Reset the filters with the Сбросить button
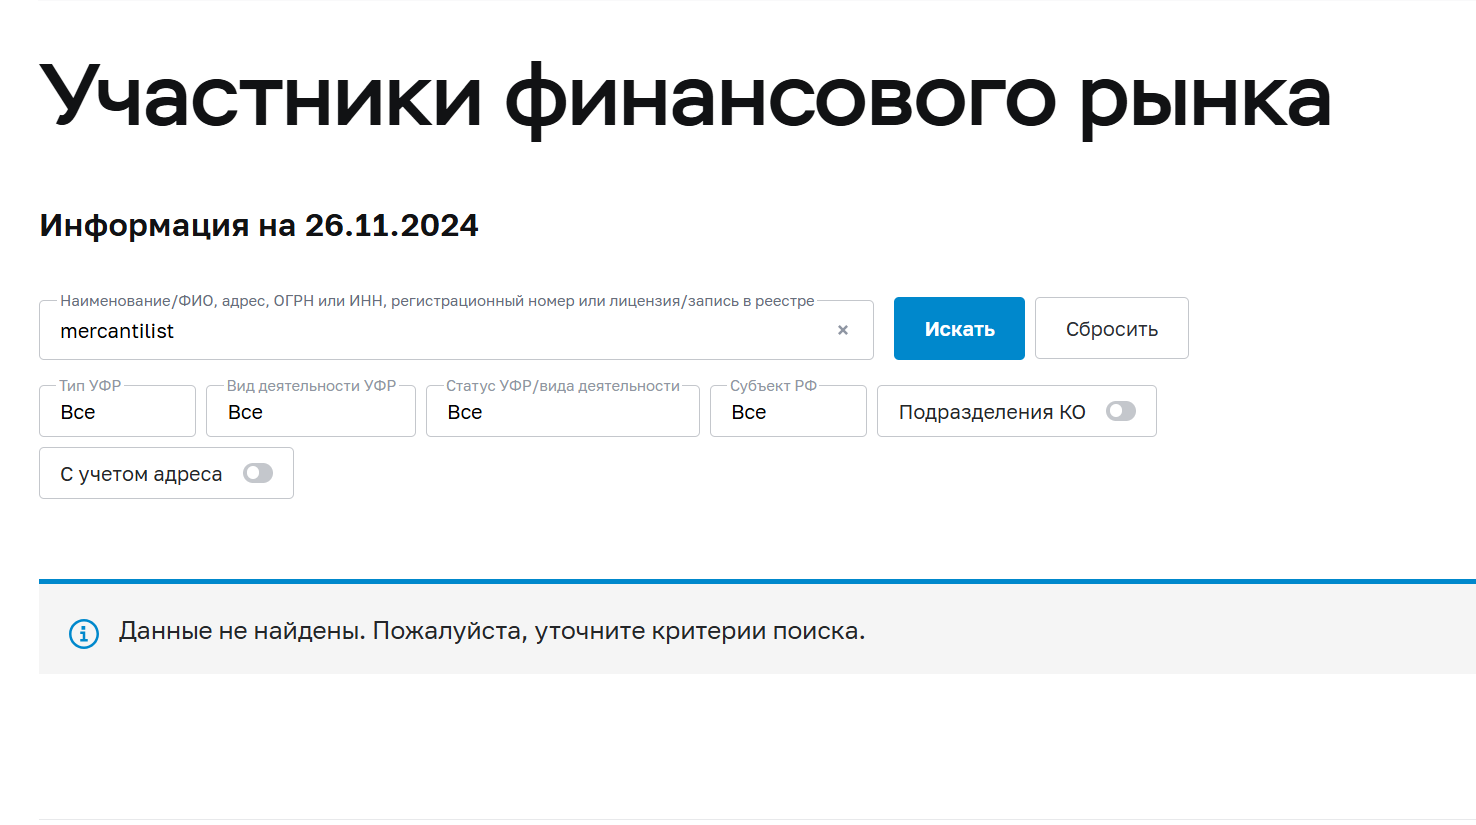This screenshot has height=825, width=1476. tap(1112, 328)
